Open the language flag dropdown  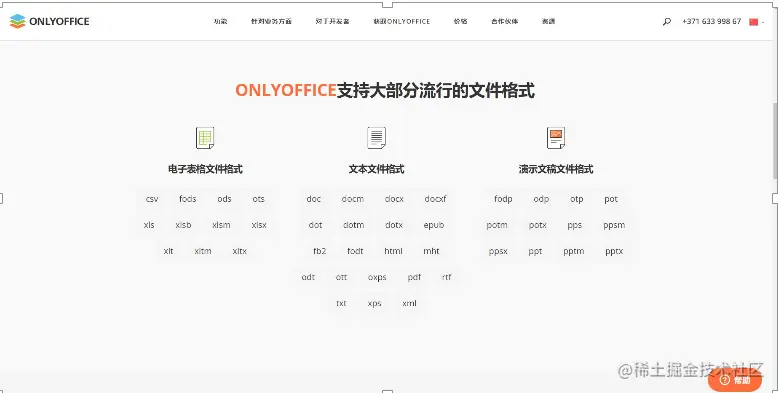(757, 21)
